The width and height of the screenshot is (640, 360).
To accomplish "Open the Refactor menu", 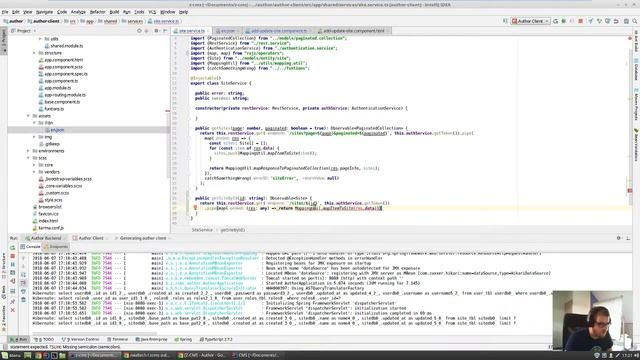I will point(97,12).
